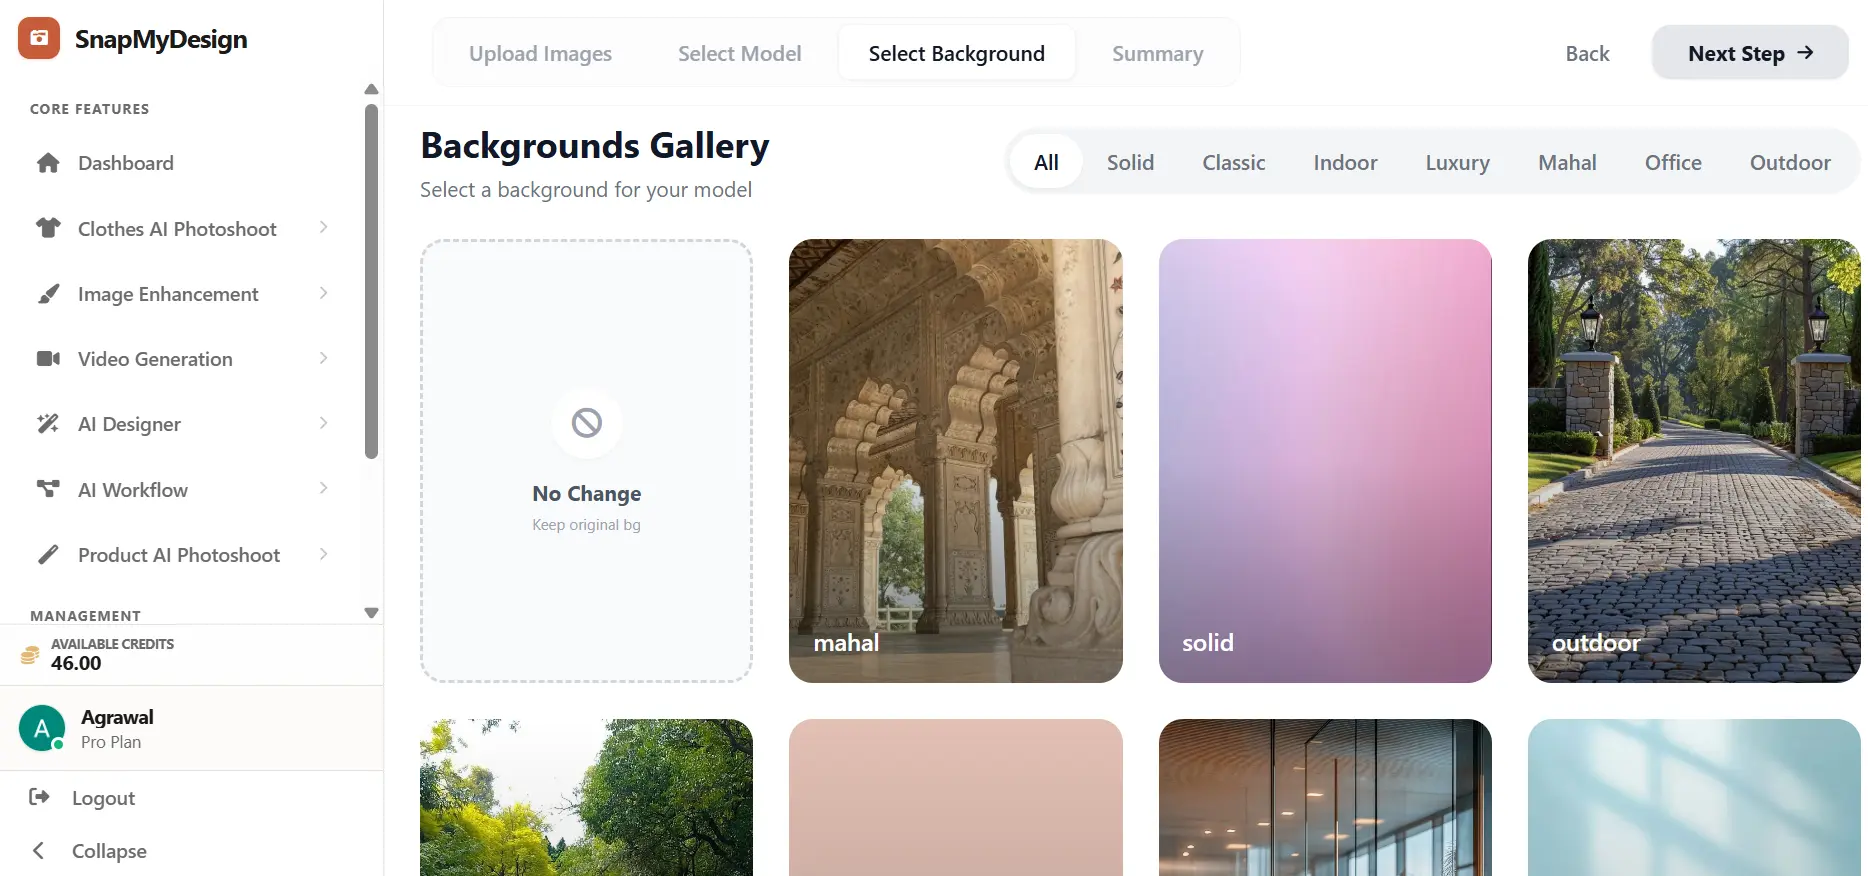1868x876 pixels.
Task: Click the Image Enhancement brush icon
Action: coord(48,294)
